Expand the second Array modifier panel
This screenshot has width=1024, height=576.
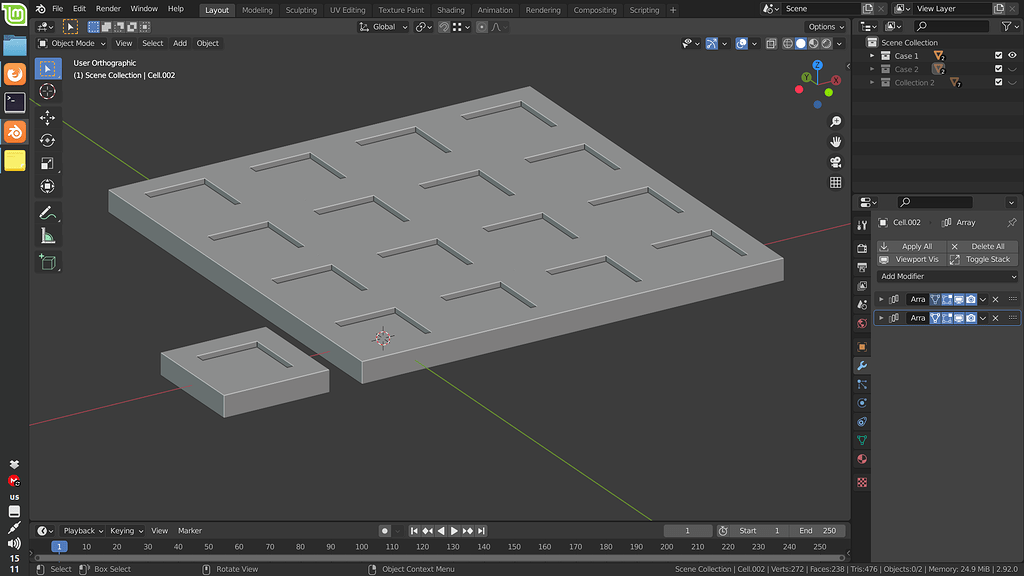tap(881, 318)
